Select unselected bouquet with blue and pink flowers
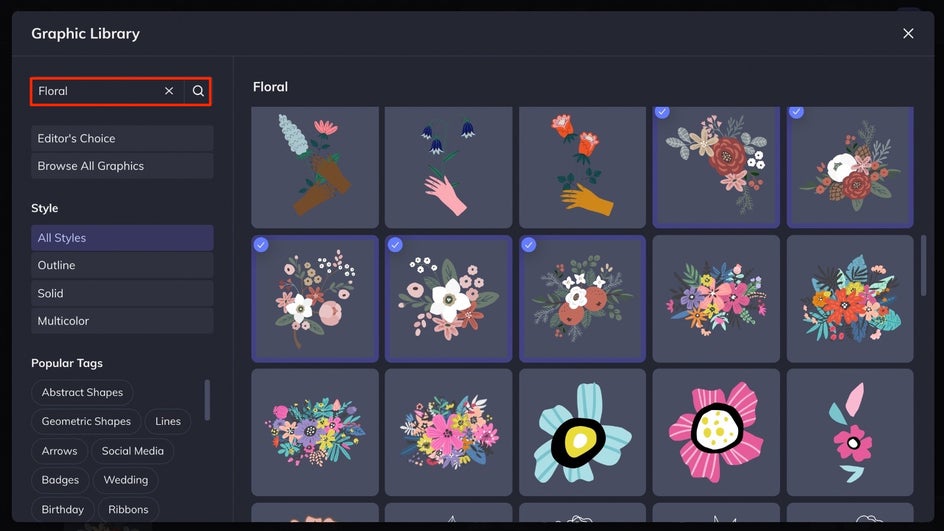The image size is (944, 531). (716, 299)
